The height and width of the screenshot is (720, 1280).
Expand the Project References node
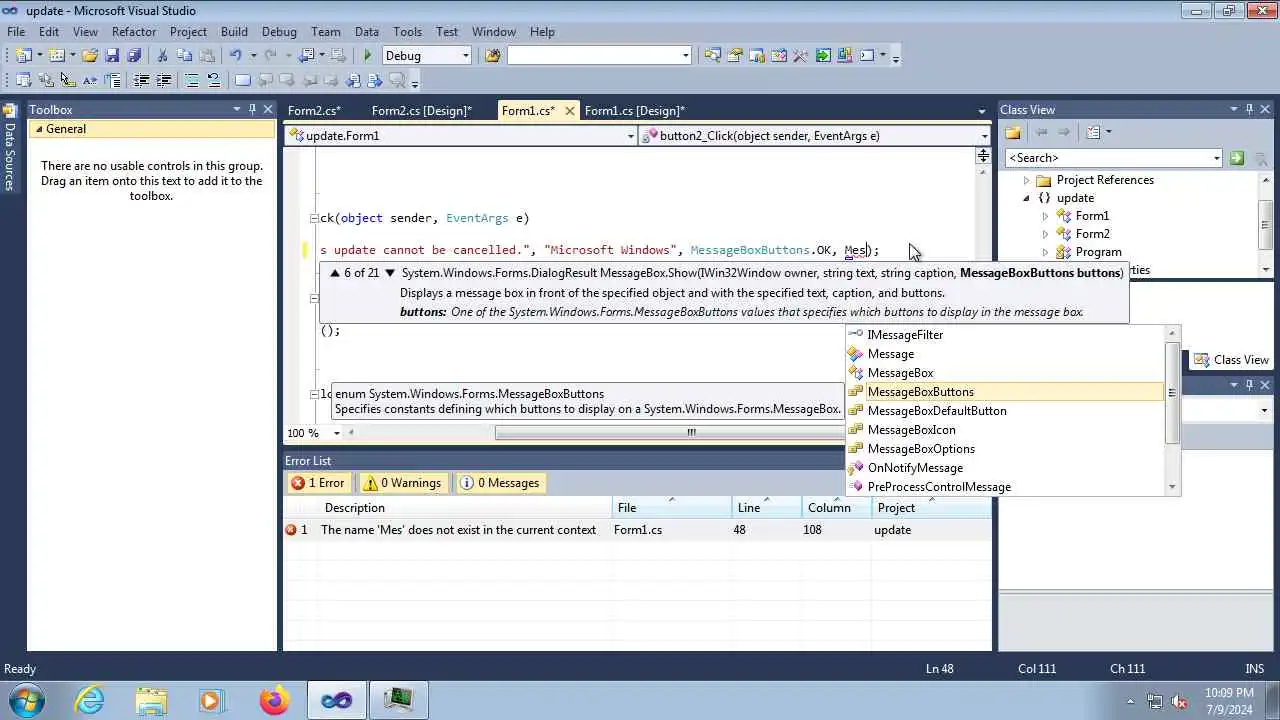pos(1026,180)
